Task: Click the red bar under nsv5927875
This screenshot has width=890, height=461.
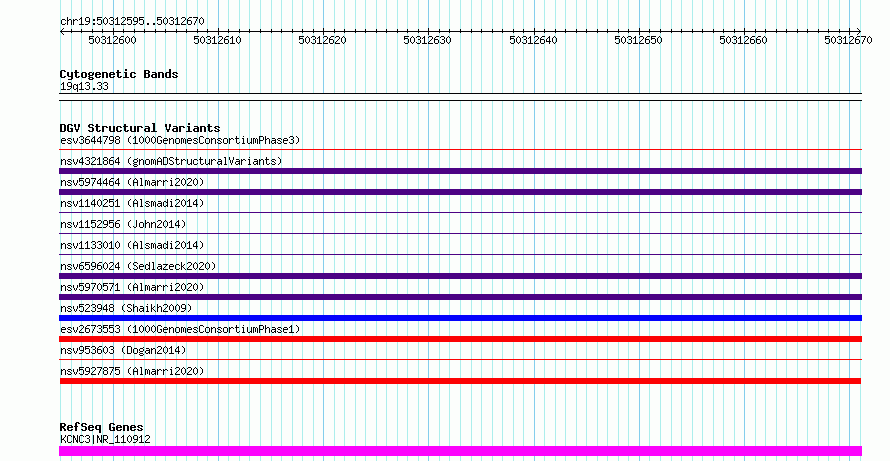Action: [x=460, y=381]
